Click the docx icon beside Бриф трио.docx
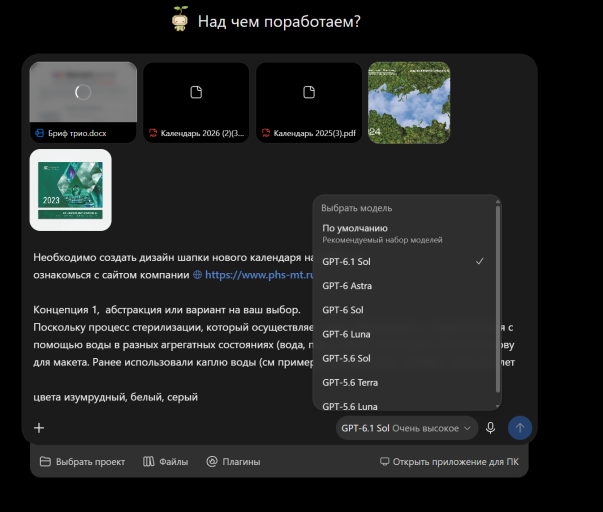The image size is (603, 512). click(x=40, y=133)
